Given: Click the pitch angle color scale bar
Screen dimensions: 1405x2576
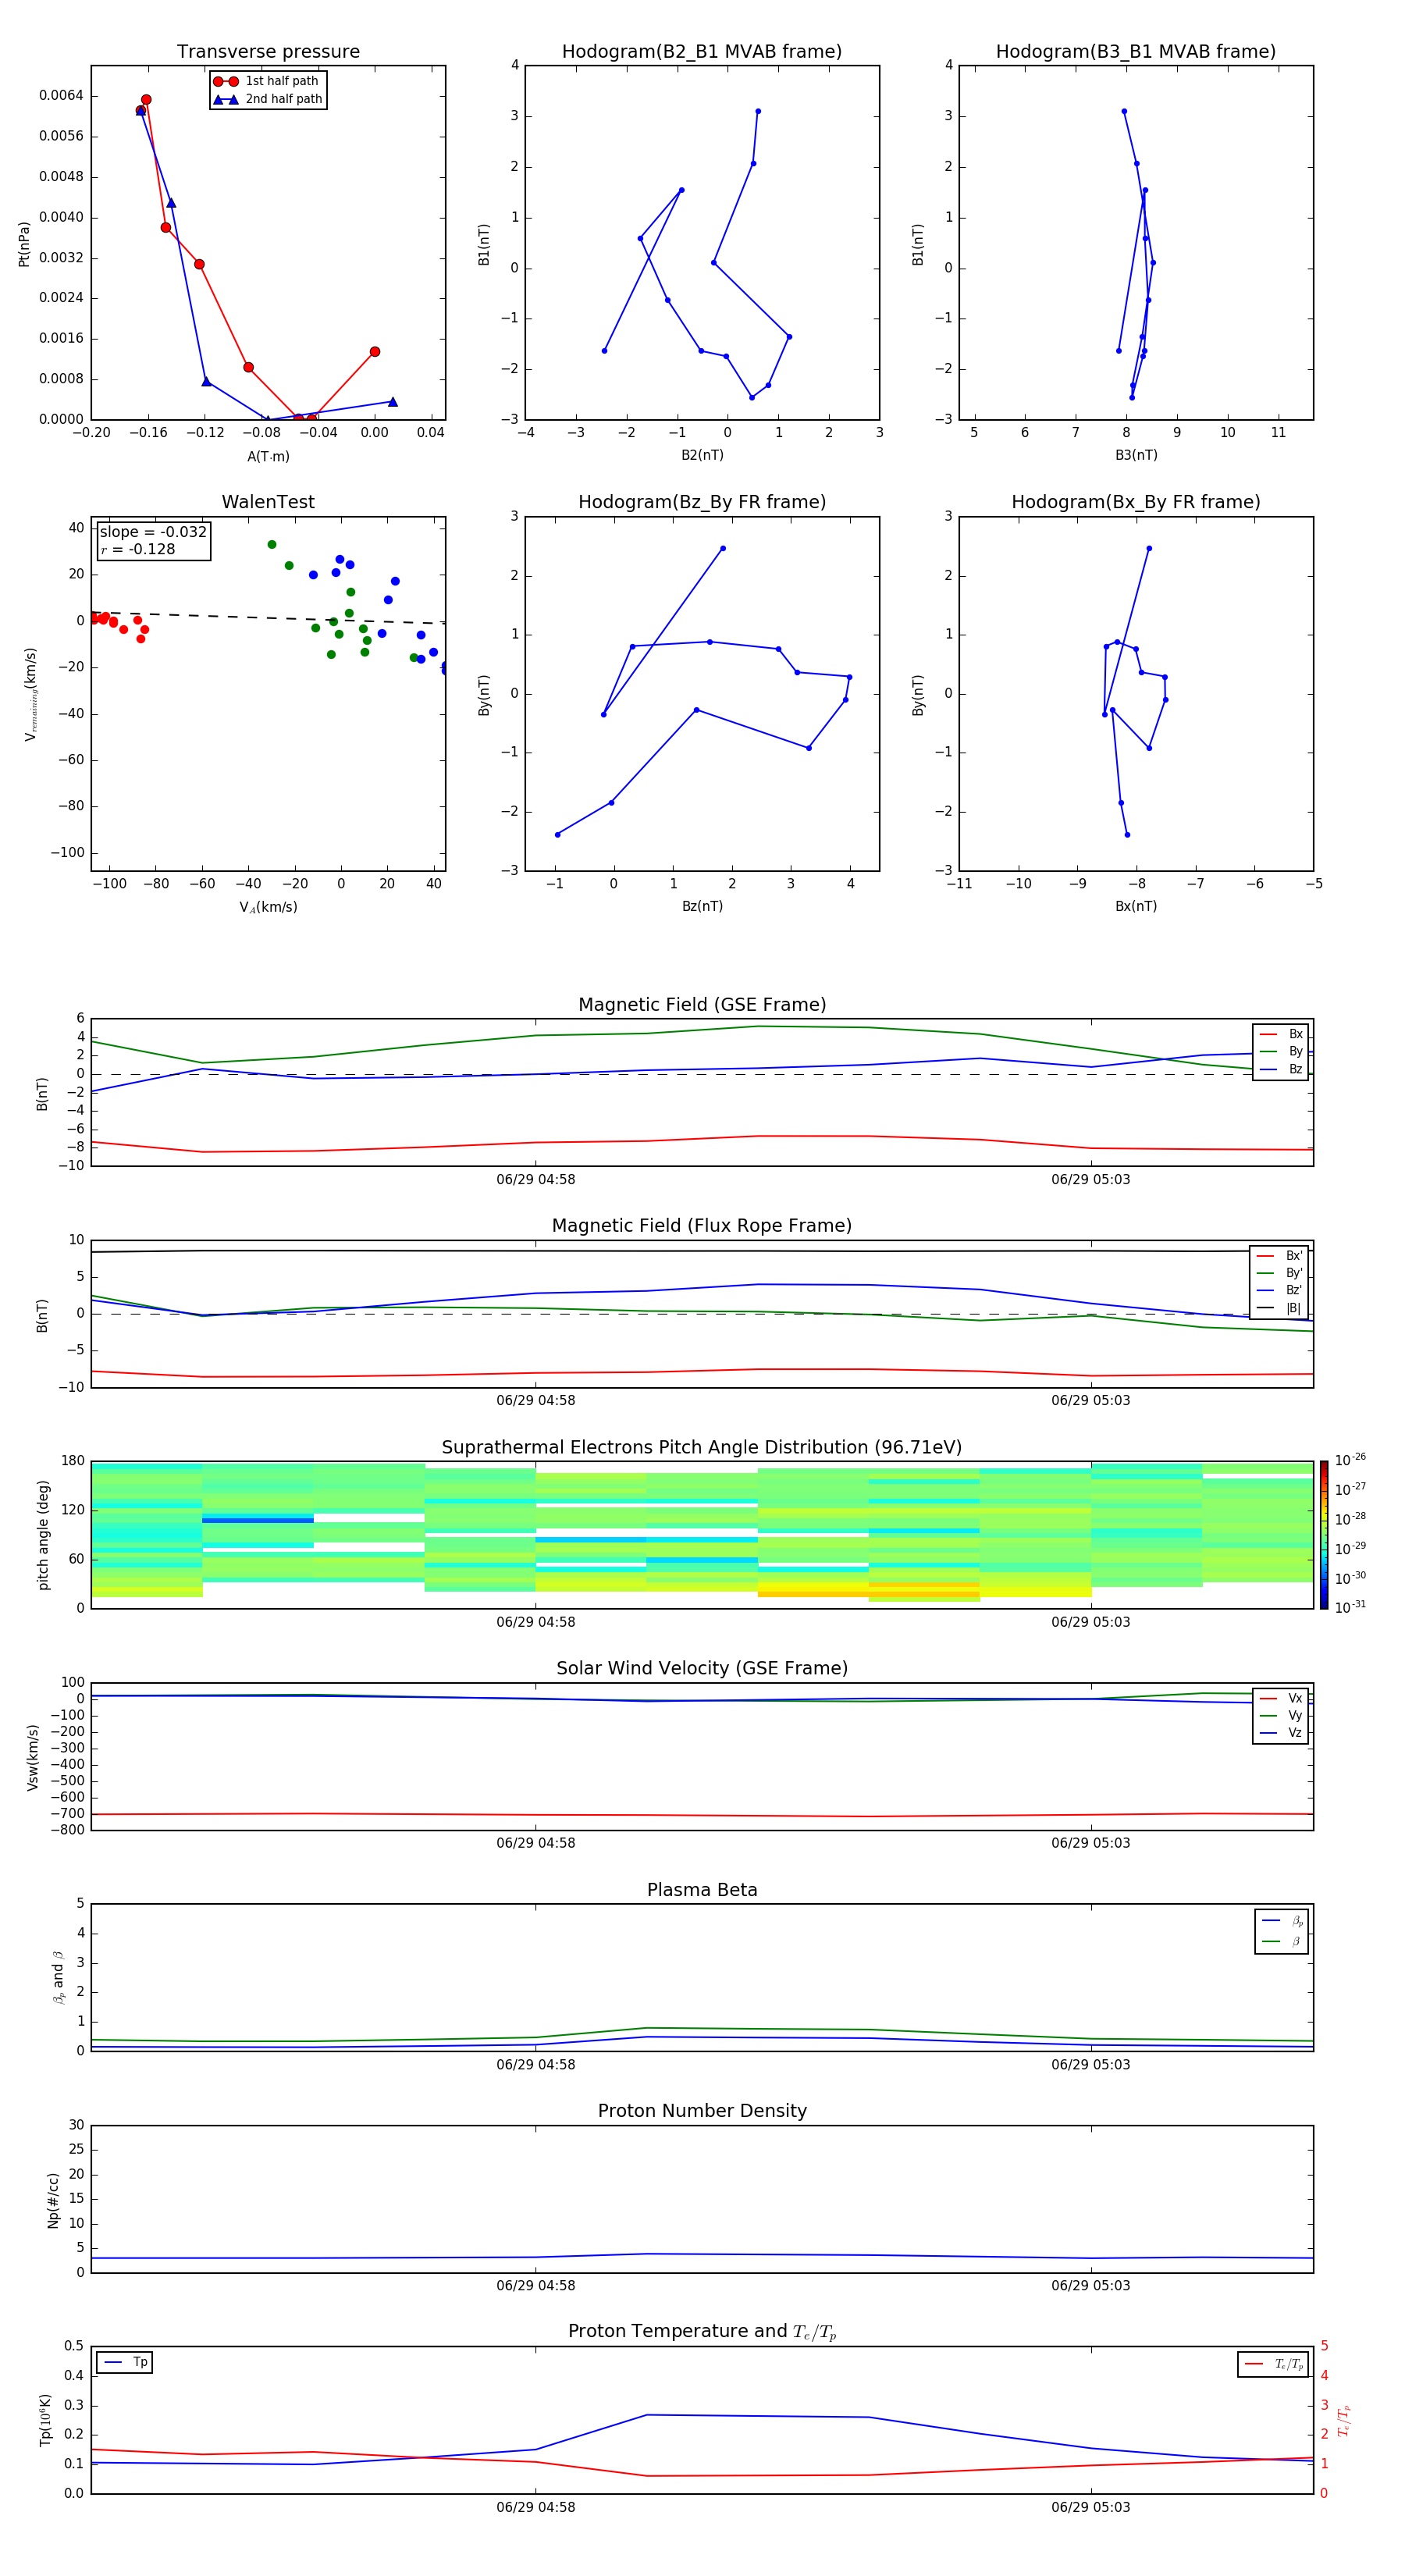Looking at the screenshot, I should (x=1324, y=1535).
